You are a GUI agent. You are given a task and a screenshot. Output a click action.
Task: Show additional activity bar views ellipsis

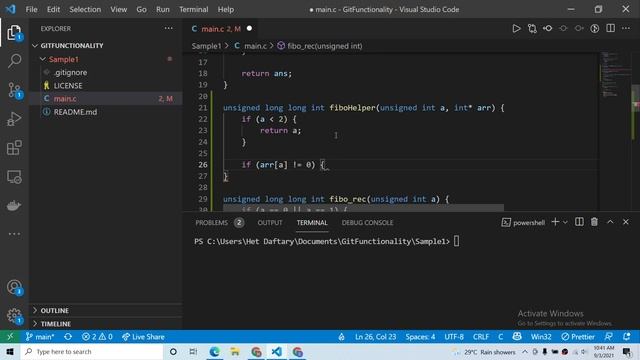14,234
